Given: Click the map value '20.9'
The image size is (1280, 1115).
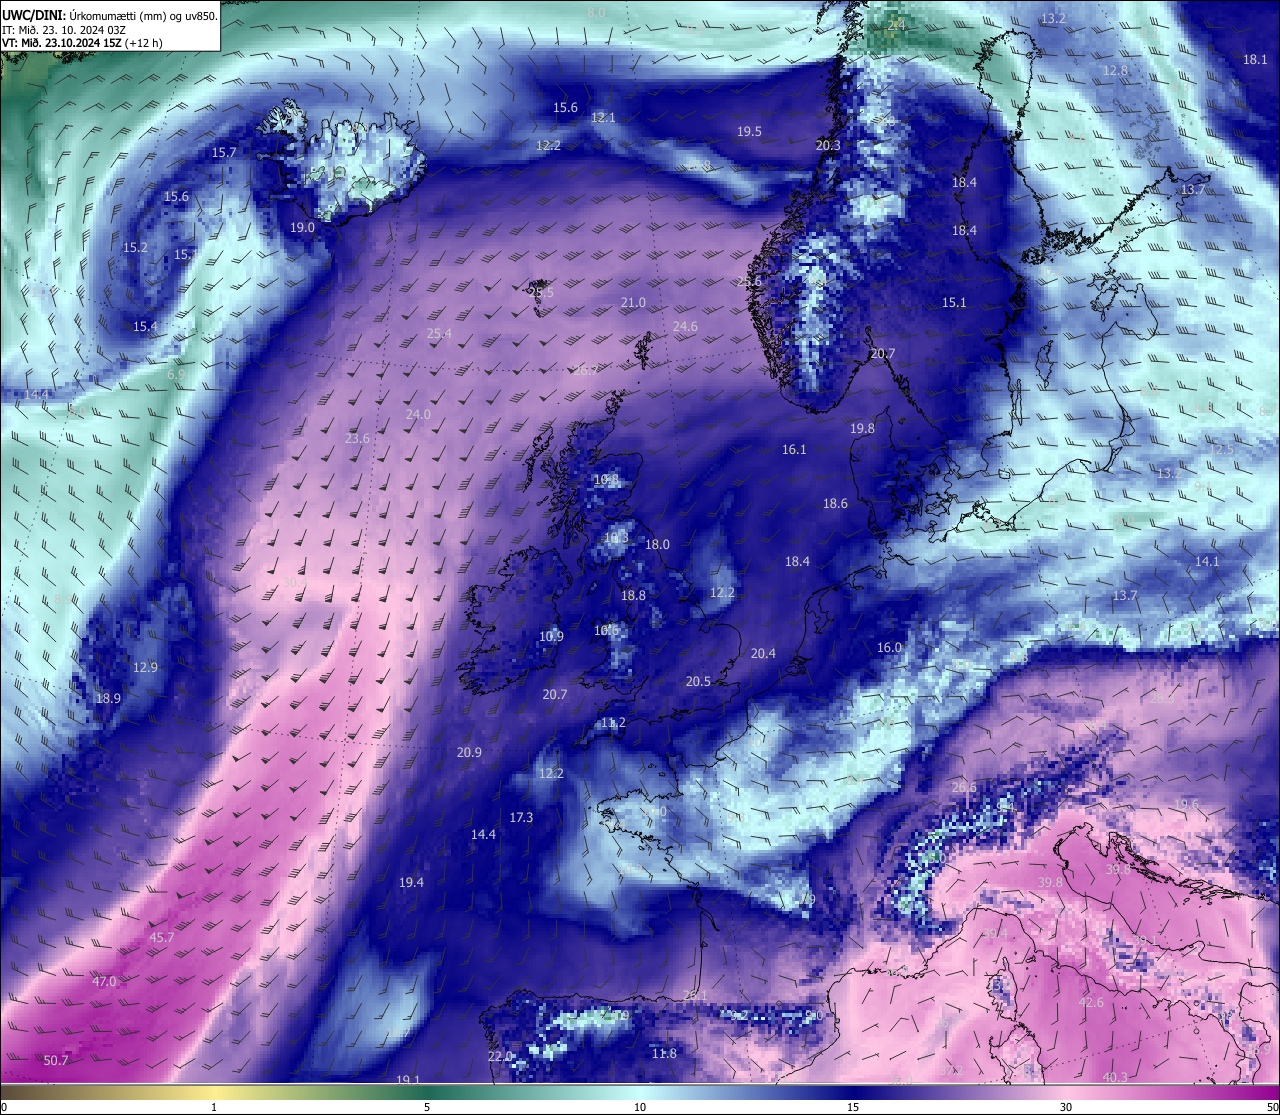Looking at the screenshot, I should [x=469, y=752].
